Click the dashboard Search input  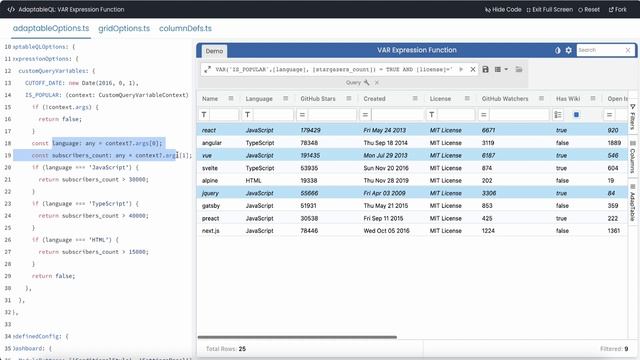pos(600,50)
